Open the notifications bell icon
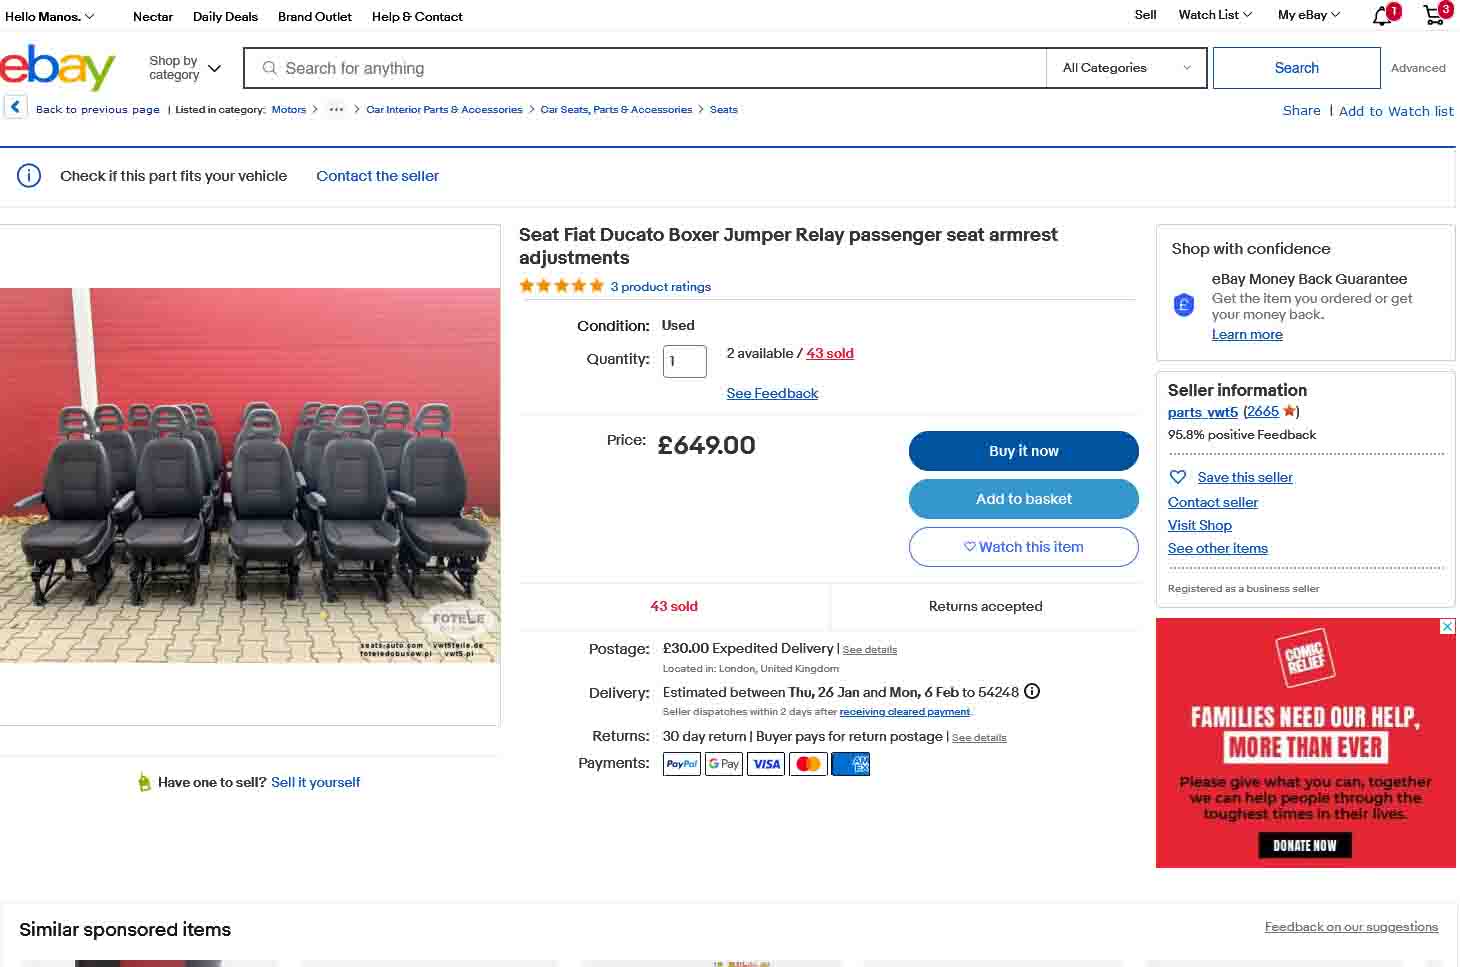 coord(1383,16)
